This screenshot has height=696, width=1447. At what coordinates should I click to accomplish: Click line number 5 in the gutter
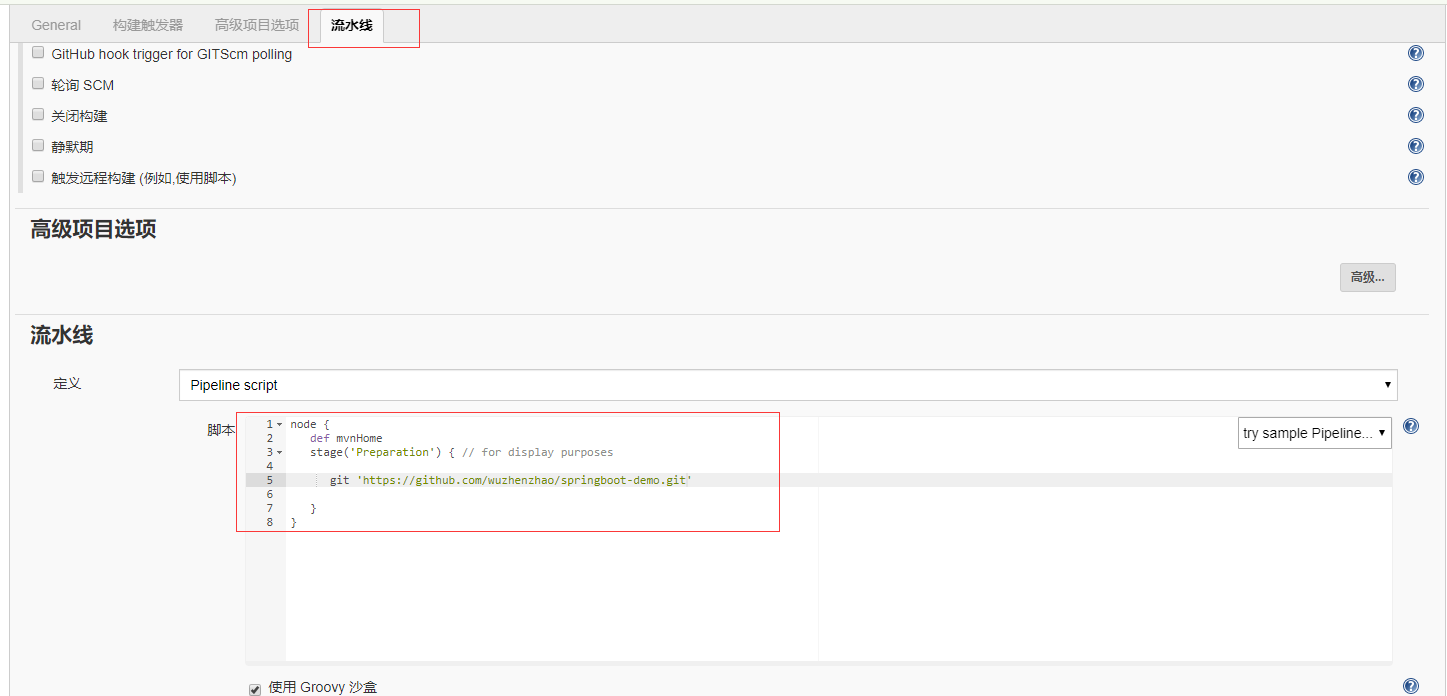click(x=270, y=480)
